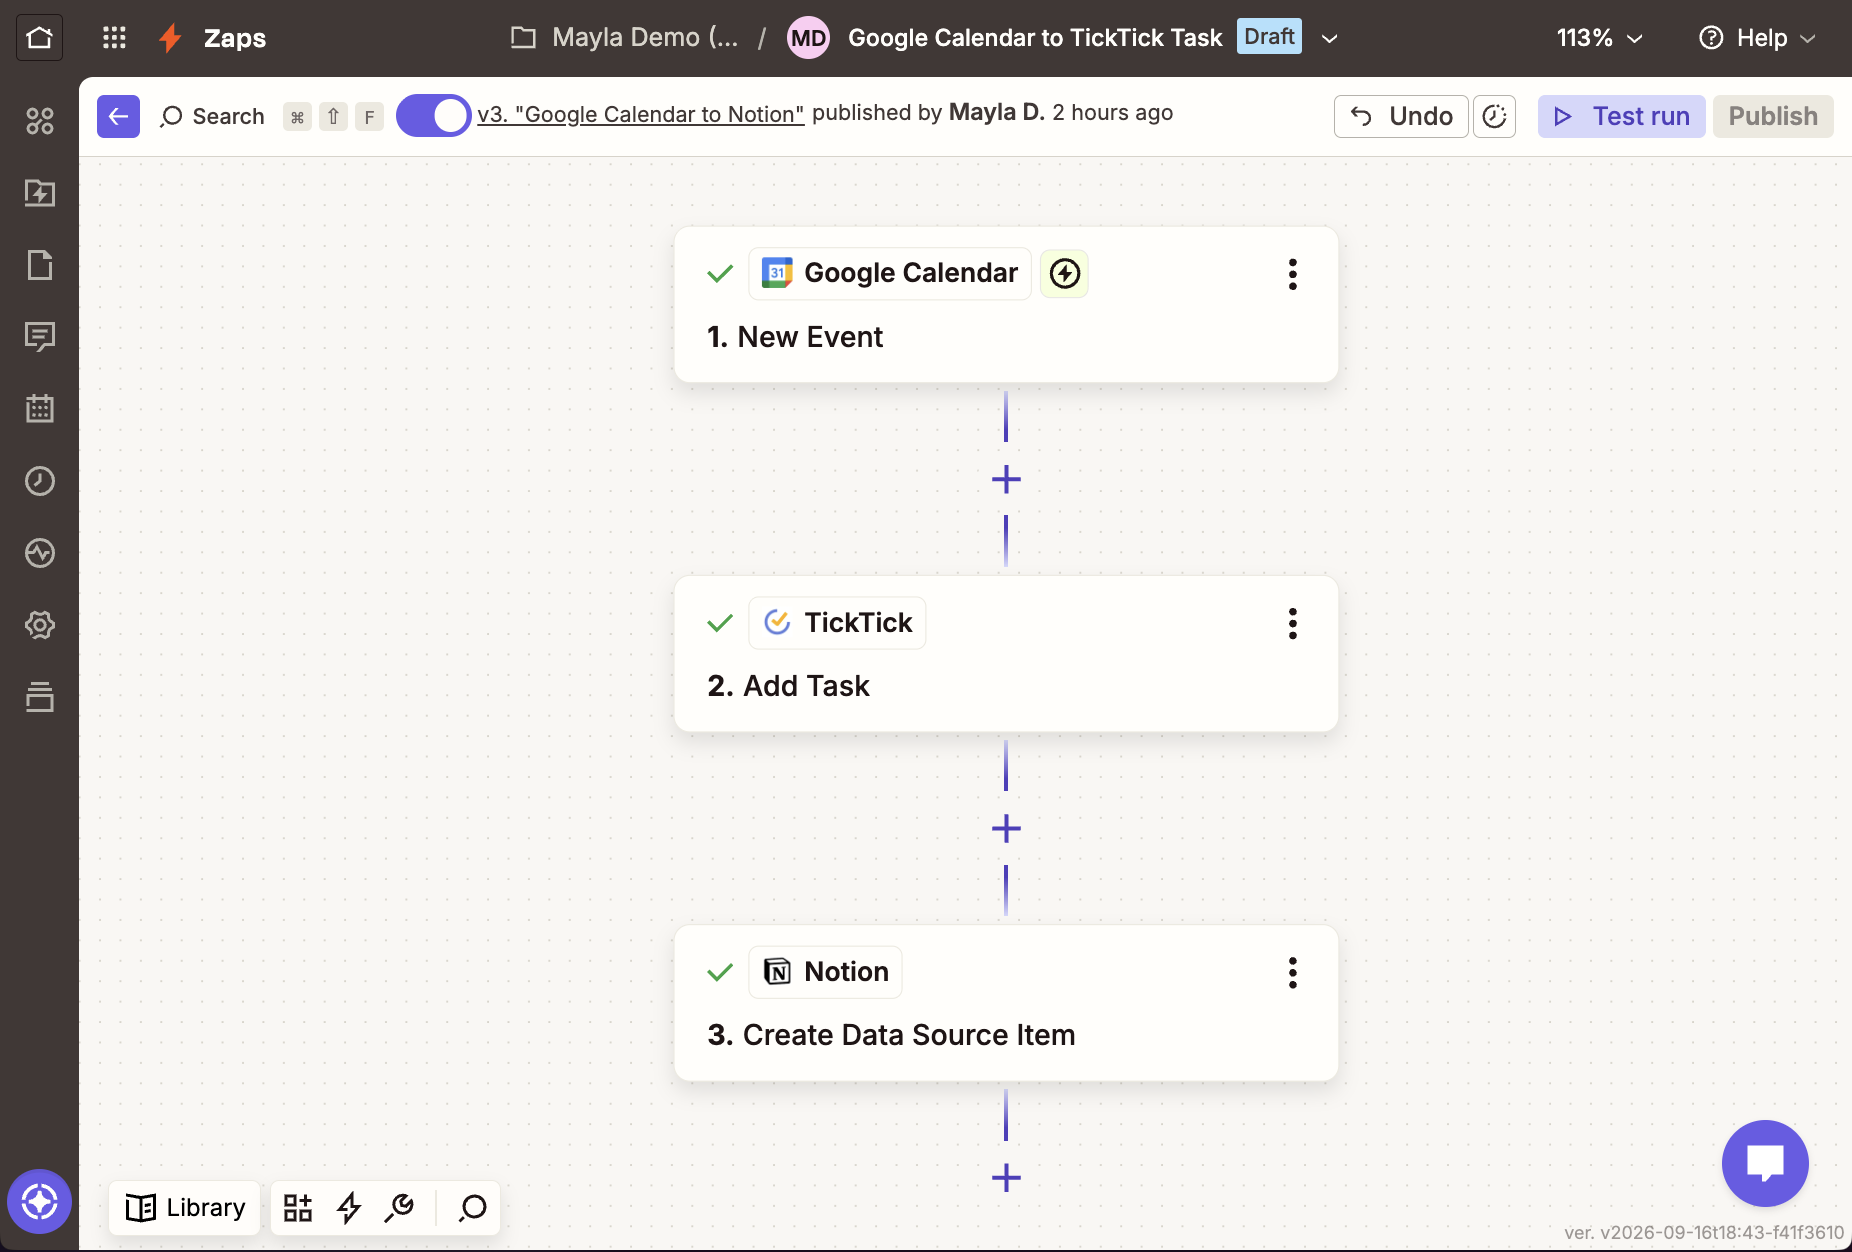
Task: Open the Google Calendar step options menu
Action: [x=1292, y=274]
